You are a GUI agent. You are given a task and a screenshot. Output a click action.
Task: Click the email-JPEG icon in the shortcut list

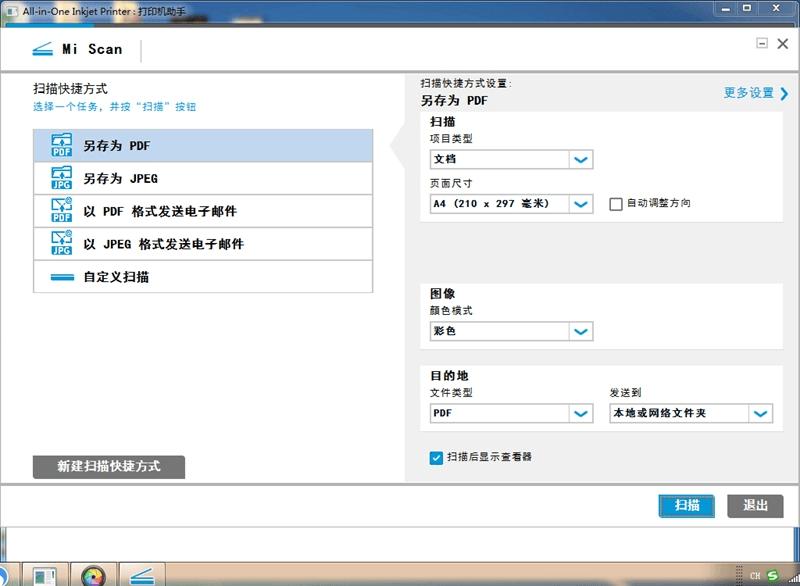pyautogui.click(x=61, y=243)
